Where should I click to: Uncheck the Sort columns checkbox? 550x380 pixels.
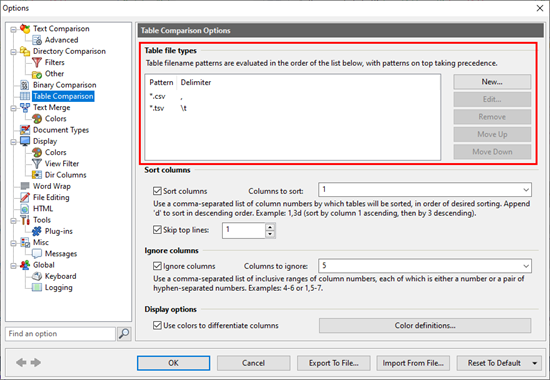[157, 191]
